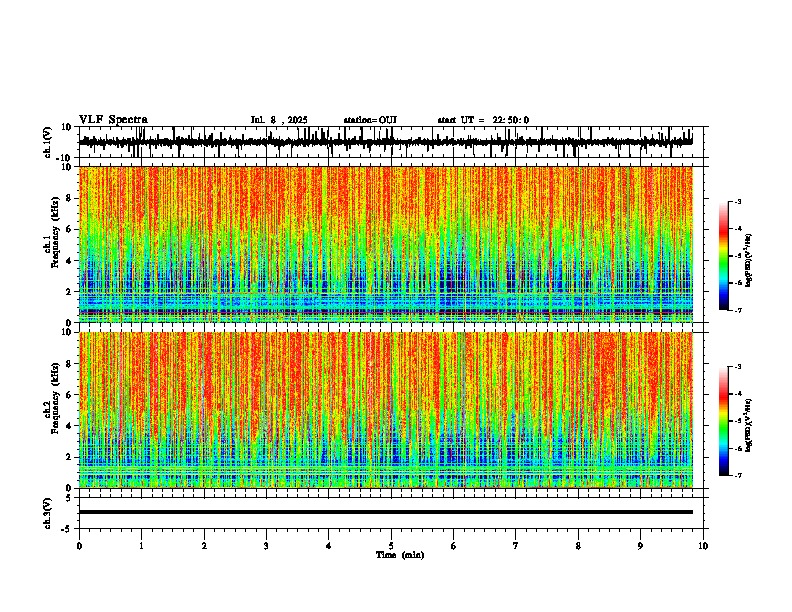This screenshot has height=612, width=792.
Task: Click the ch.2 "Frequency (kHz)" axis label
Action: pos(55,398)
